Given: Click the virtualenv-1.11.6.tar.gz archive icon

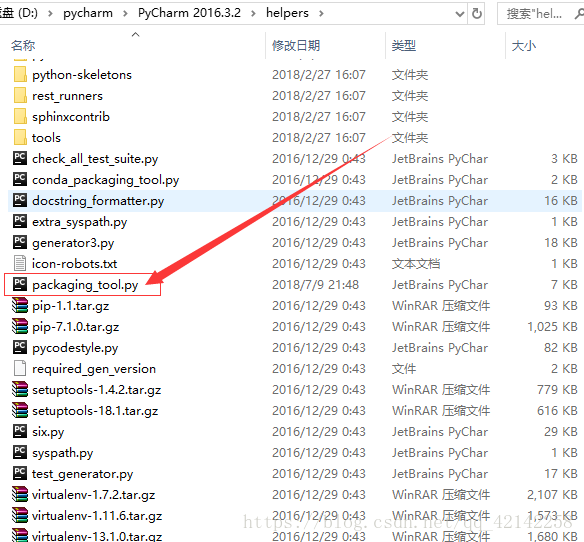Looking at the screenshot, I should pyautogui.click(x=20, y=515).
